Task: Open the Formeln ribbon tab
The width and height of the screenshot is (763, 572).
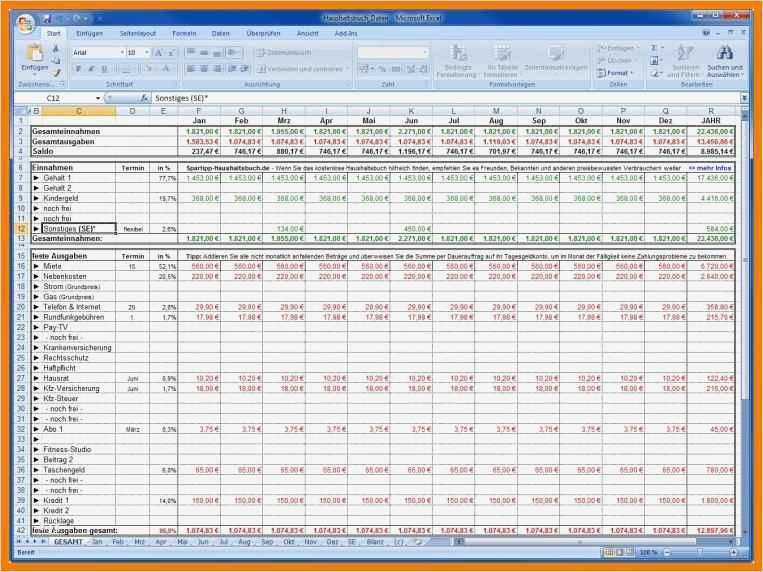Action: (x=184, y=34)
